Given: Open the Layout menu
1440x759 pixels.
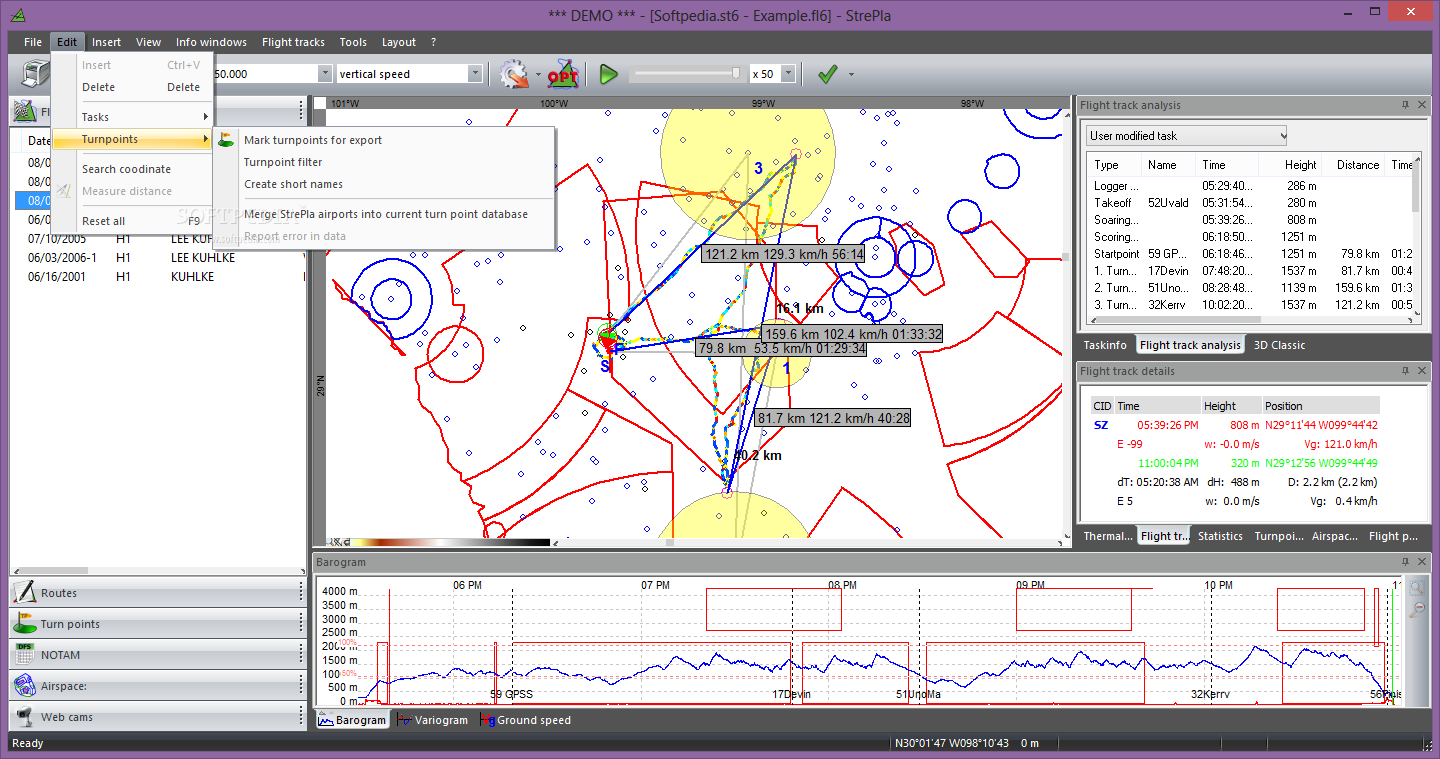Looking at the screenshot, I should click(399, 42).
